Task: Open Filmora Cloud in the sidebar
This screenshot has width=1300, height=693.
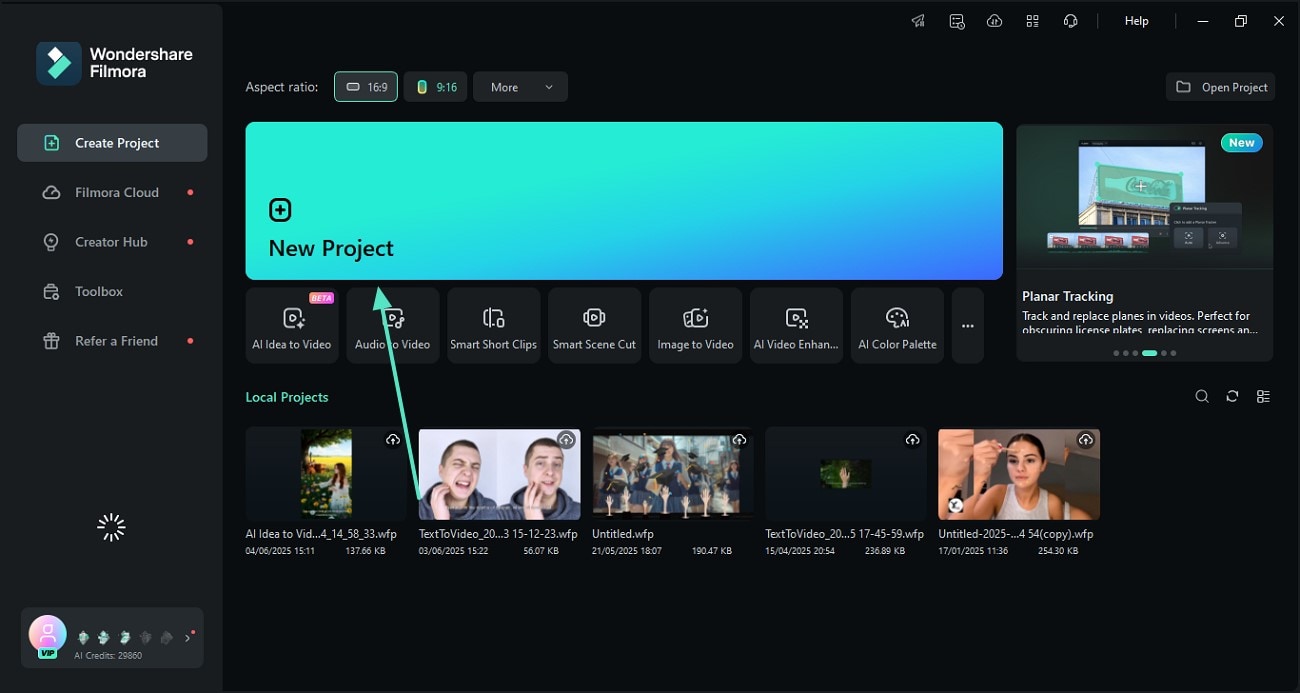Action: click(x=112, y=192)
